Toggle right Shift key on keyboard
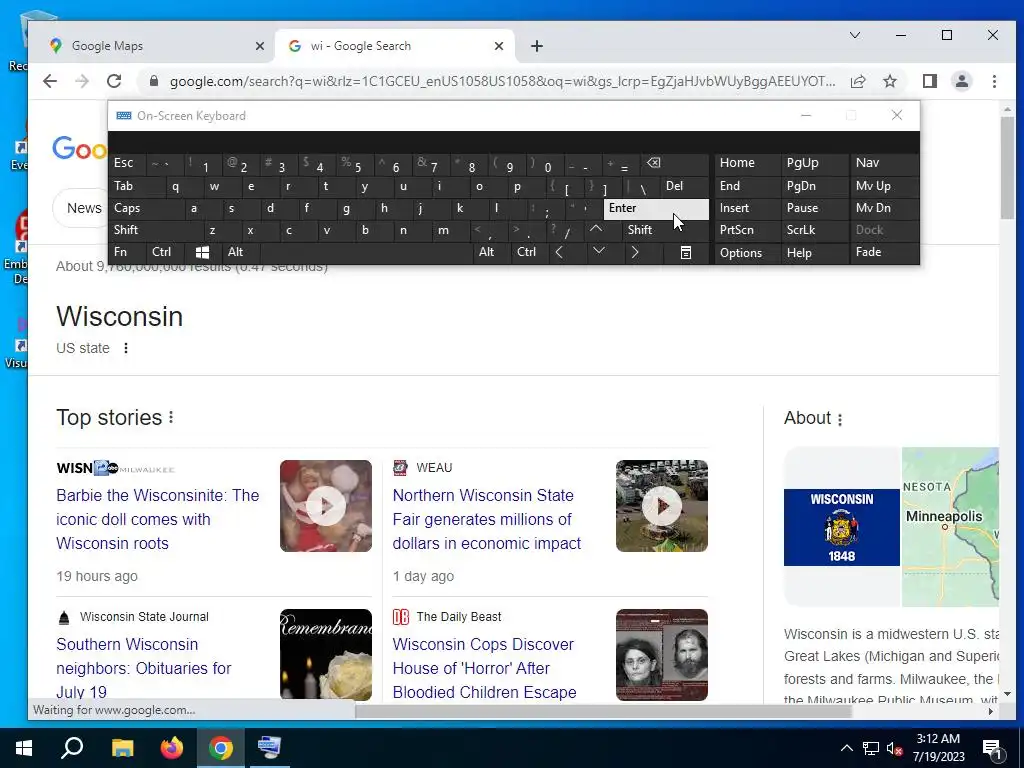 click(665, 230)
